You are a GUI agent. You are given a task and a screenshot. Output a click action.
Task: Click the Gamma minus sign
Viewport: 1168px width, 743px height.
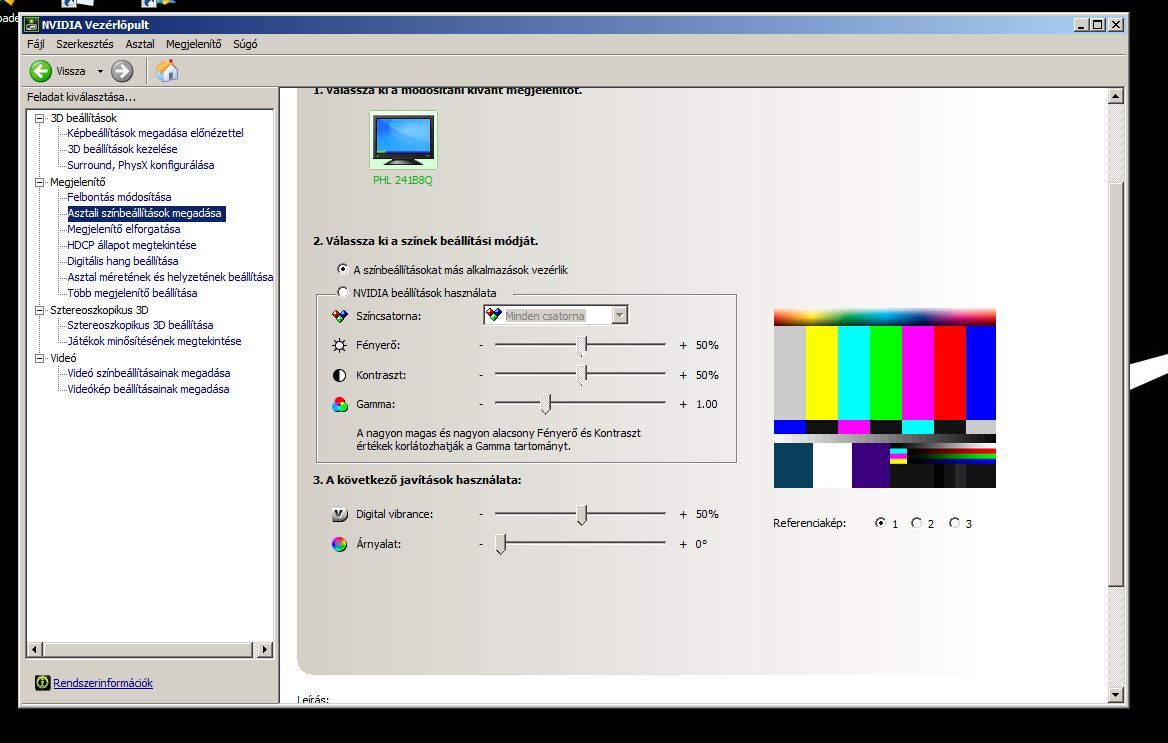pyautogui.click(x=481, y=404)
